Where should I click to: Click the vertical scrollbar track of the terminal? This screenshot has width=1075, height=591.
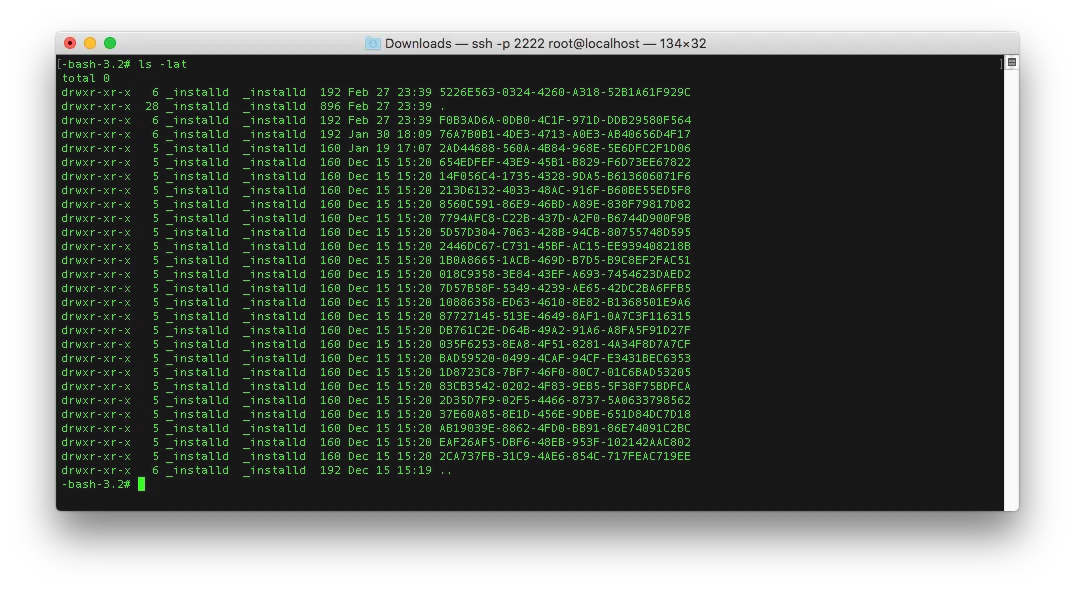1011,288
